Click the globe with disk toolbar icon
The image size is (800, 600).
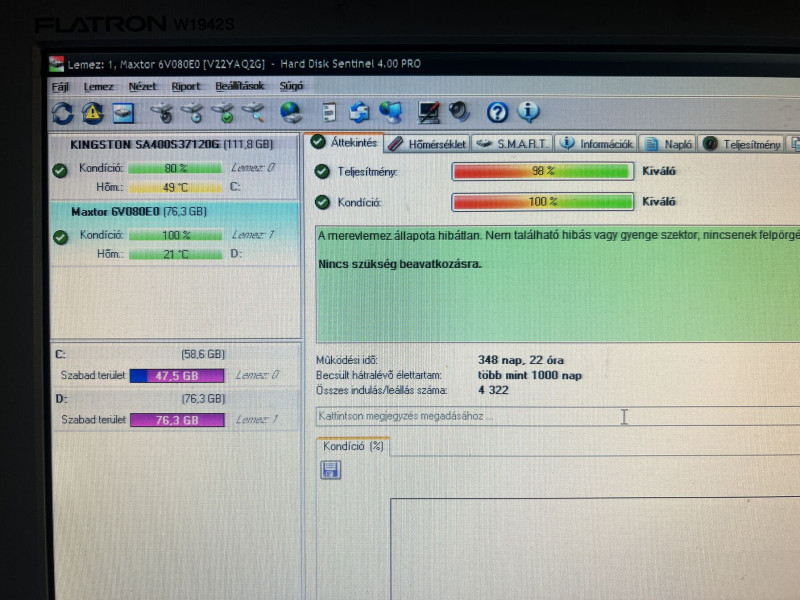[291, 112]
